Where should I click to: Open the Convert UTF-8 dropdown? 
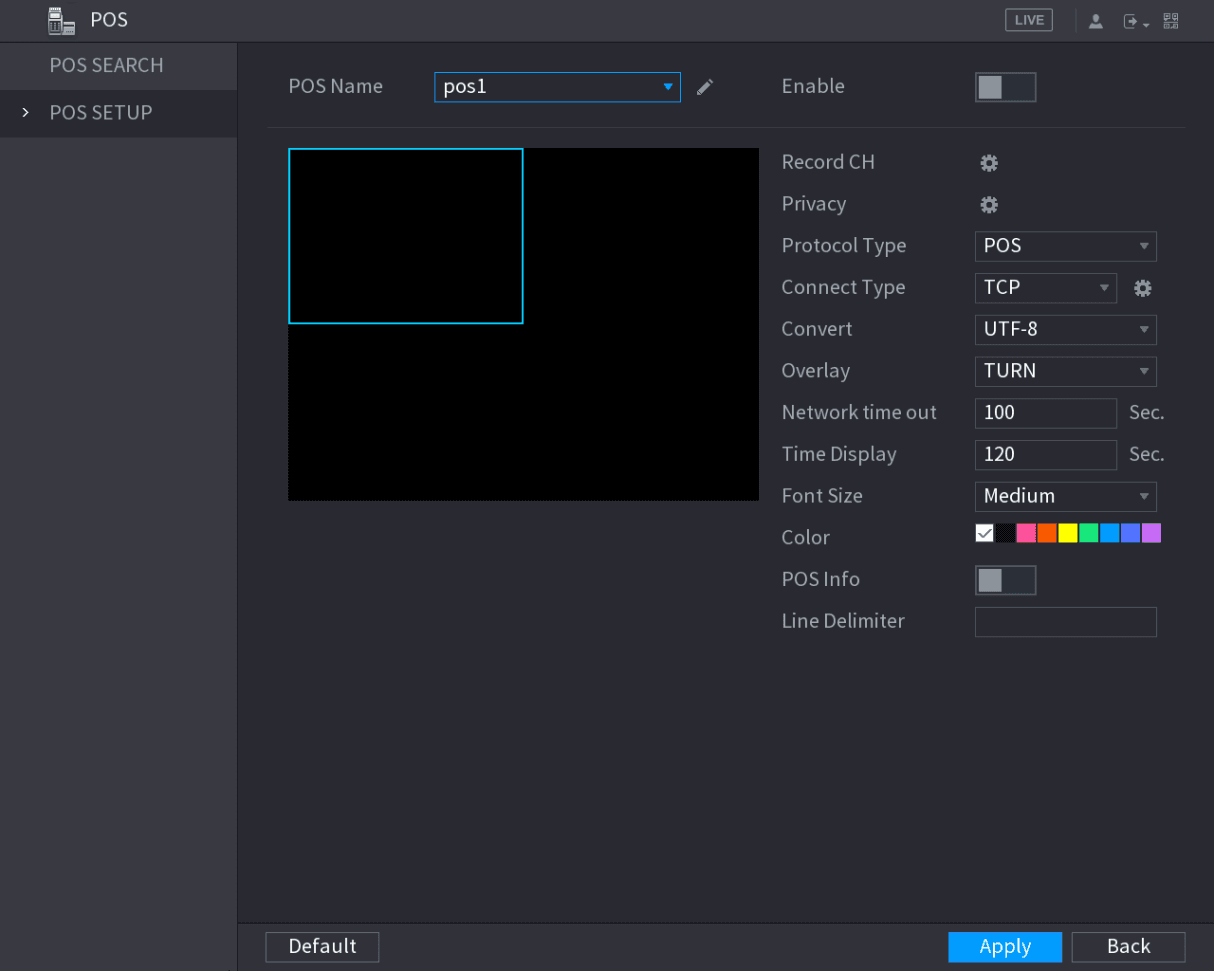[x=1066, y=329]
